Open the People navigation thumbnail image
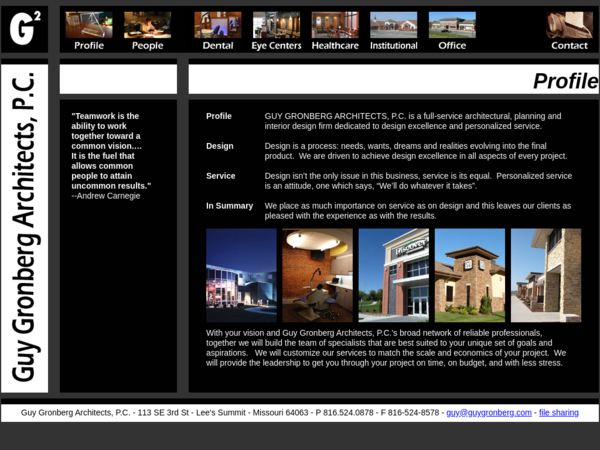Viewport: 600px width, 450px height. click(147, 25)
